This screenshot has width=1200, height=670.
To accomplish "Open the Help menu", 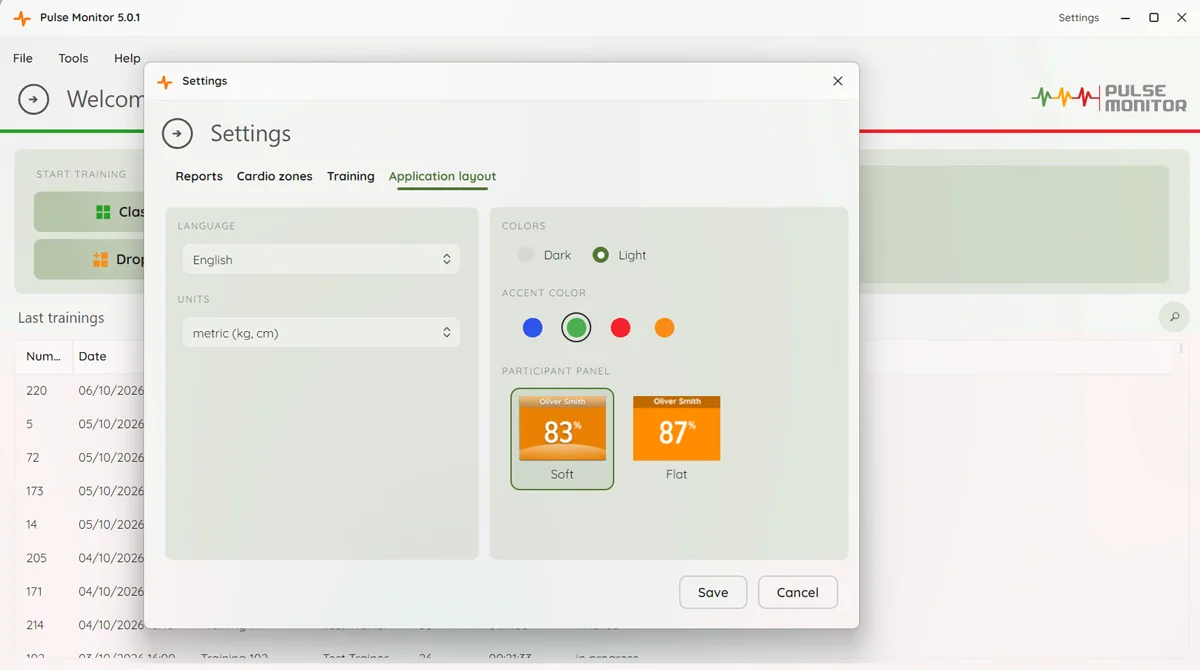I will tap(127, 58).
